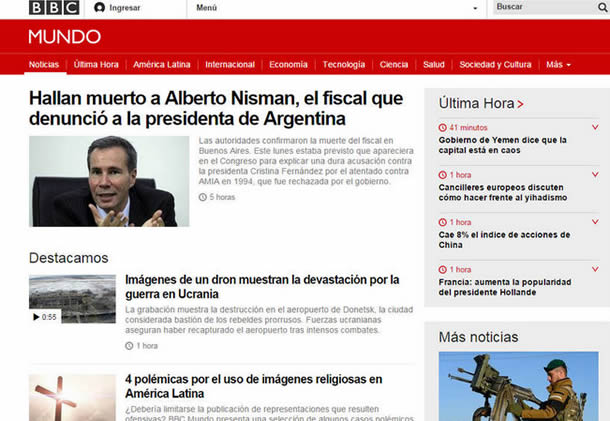Click the search magnifier icon
The width and height of the screenshot is (610, 421).
[603, 7]
